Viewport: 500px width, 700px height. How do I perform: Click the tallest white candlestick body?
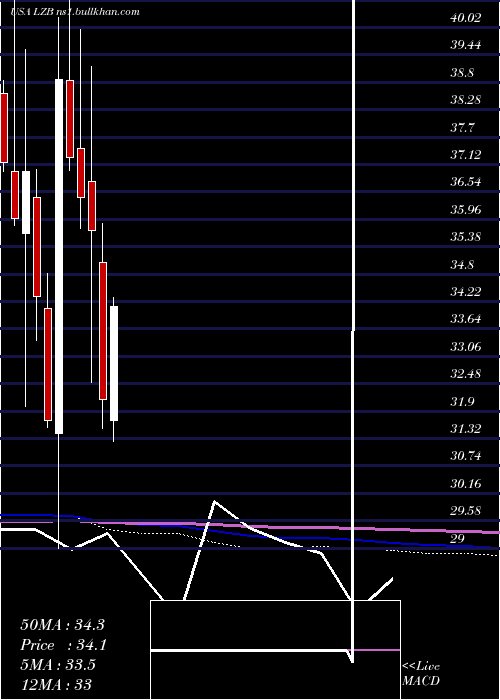(59, 256)
